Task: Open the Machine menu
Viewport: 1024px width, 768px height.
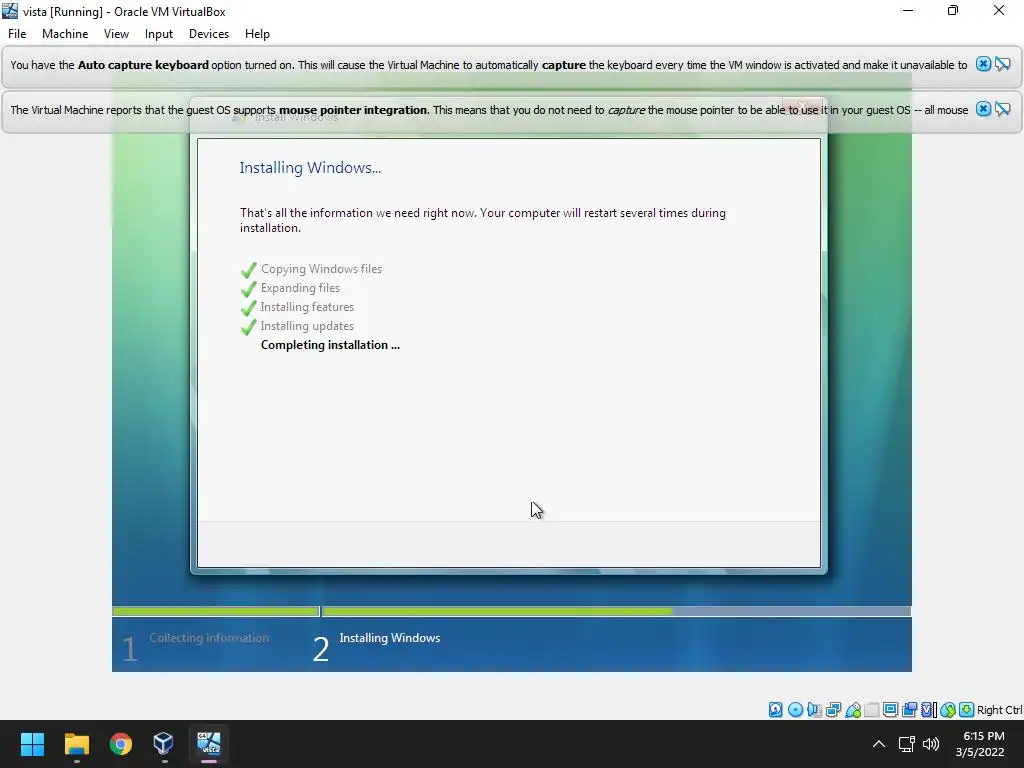Action: (65, 33)
